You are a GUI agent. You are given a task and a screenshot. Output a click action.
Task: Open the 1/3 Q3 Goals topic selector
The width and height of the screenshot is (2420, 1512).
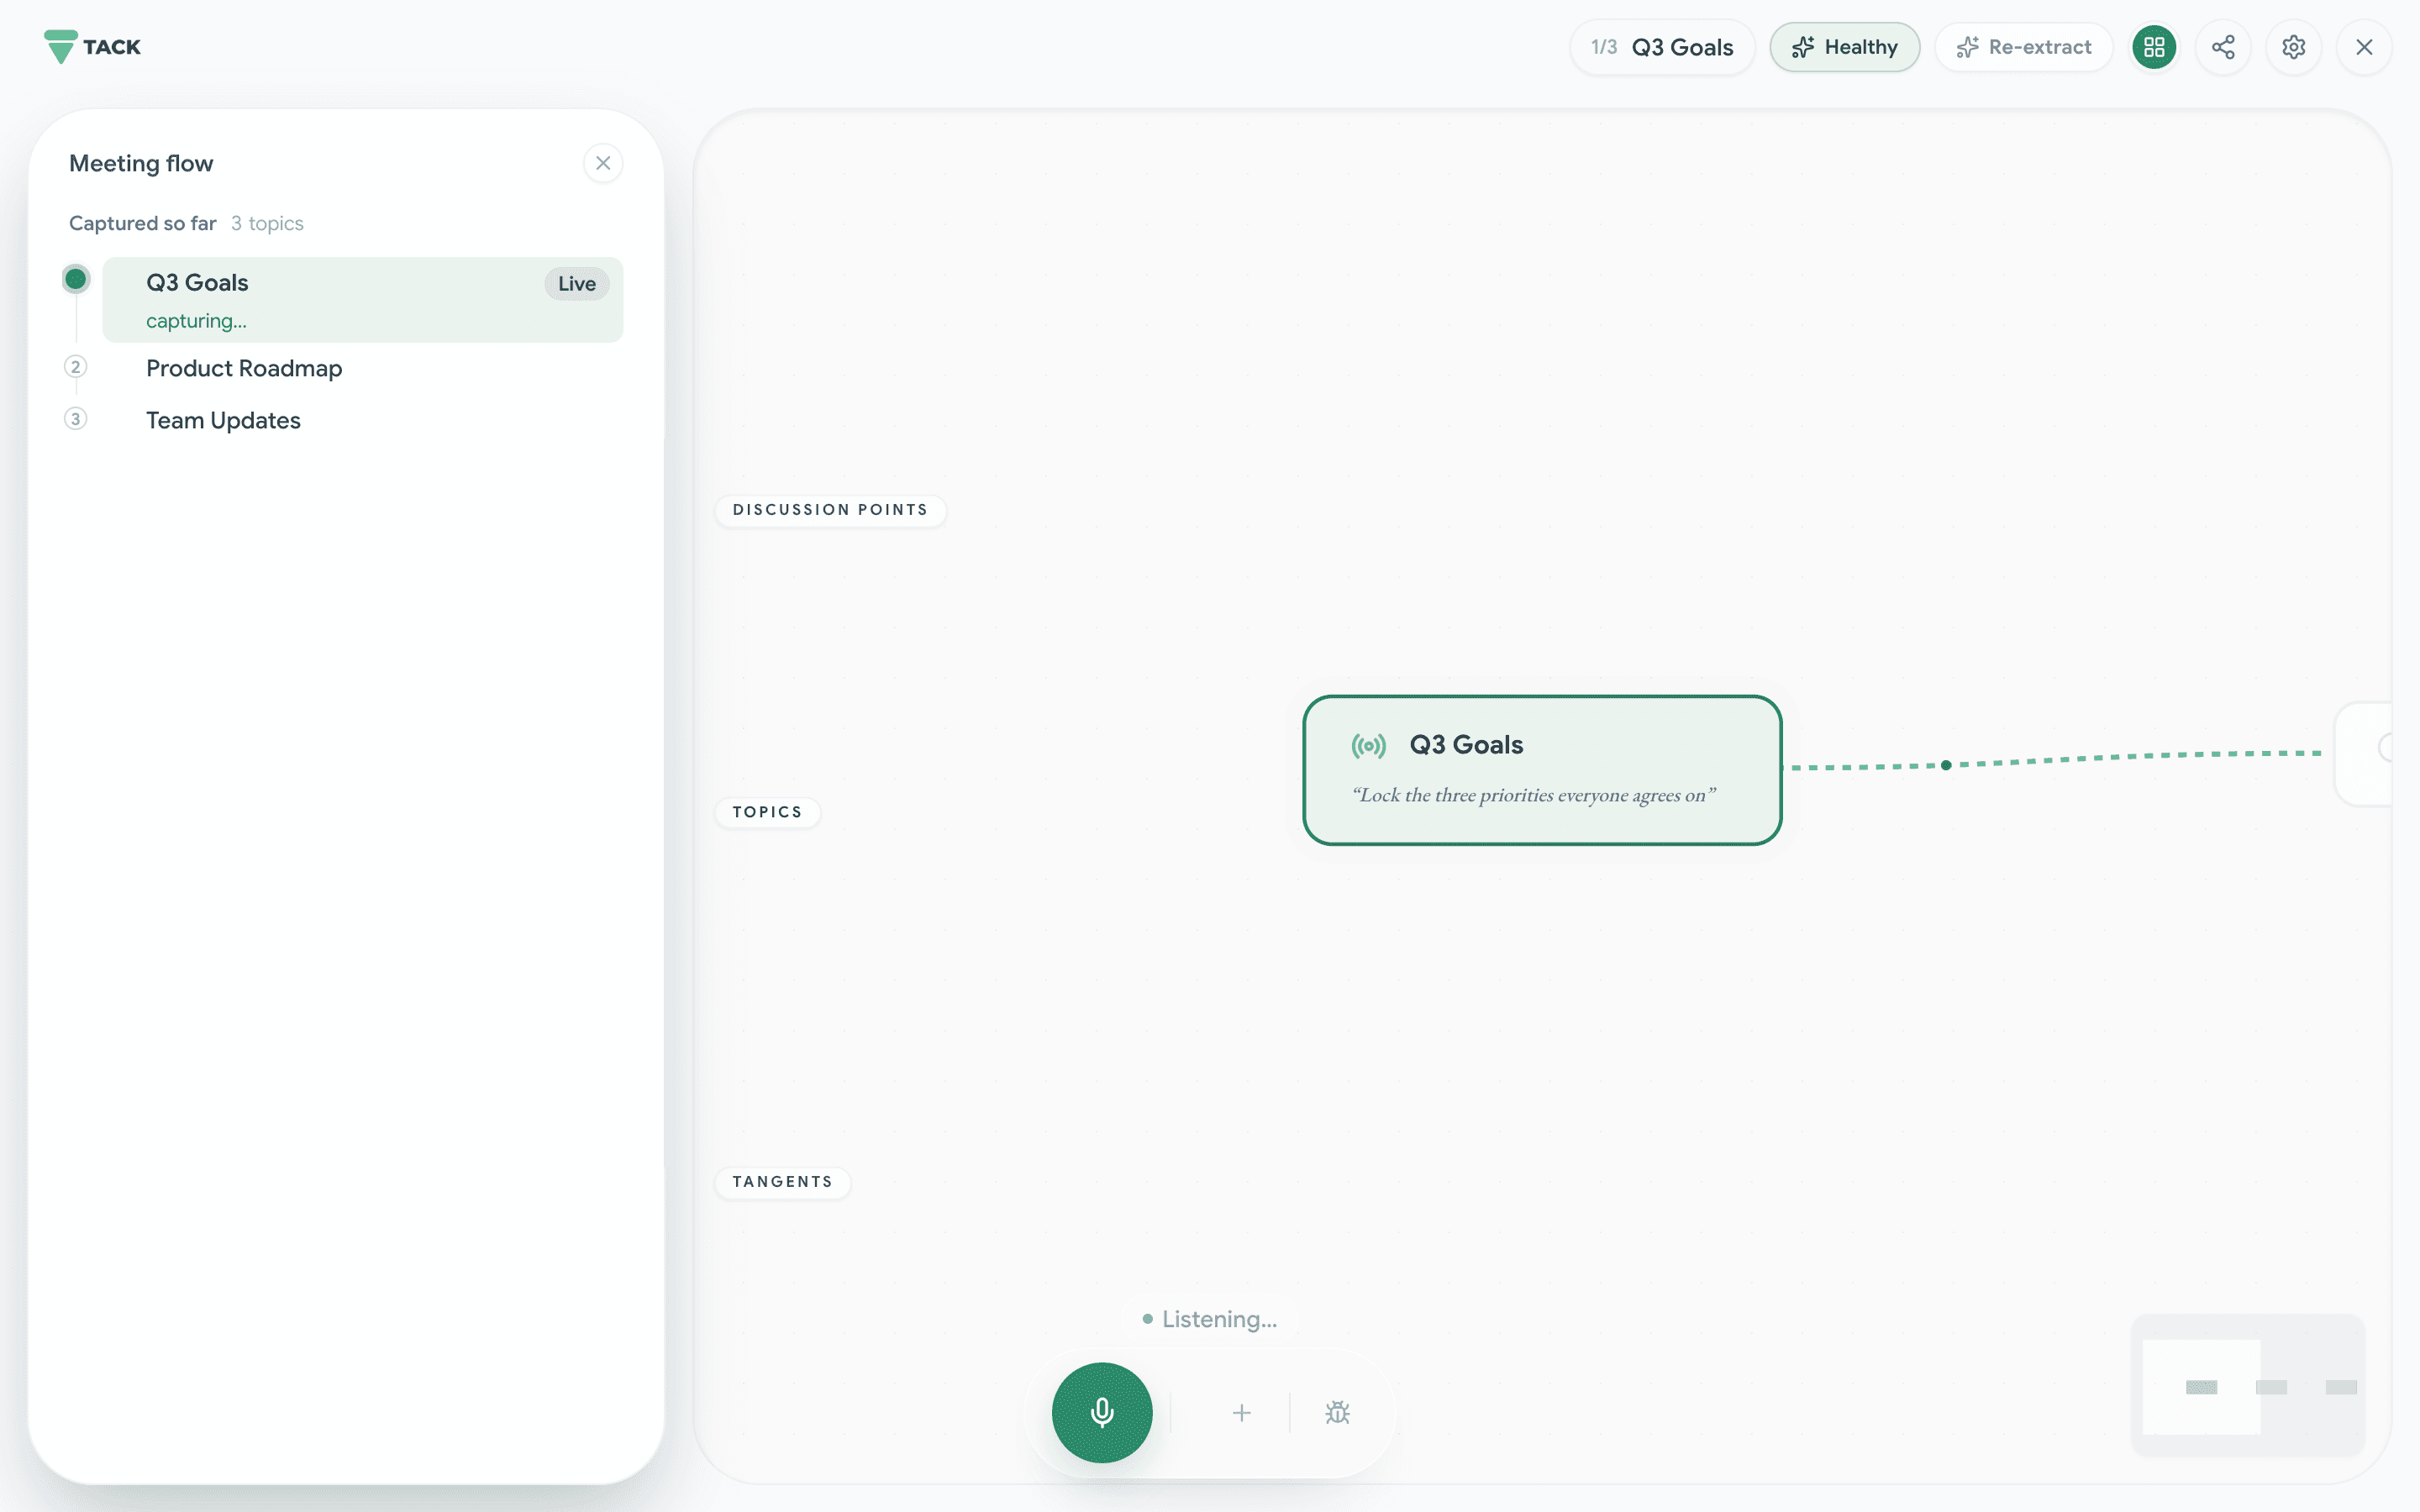coord(1662,47)
